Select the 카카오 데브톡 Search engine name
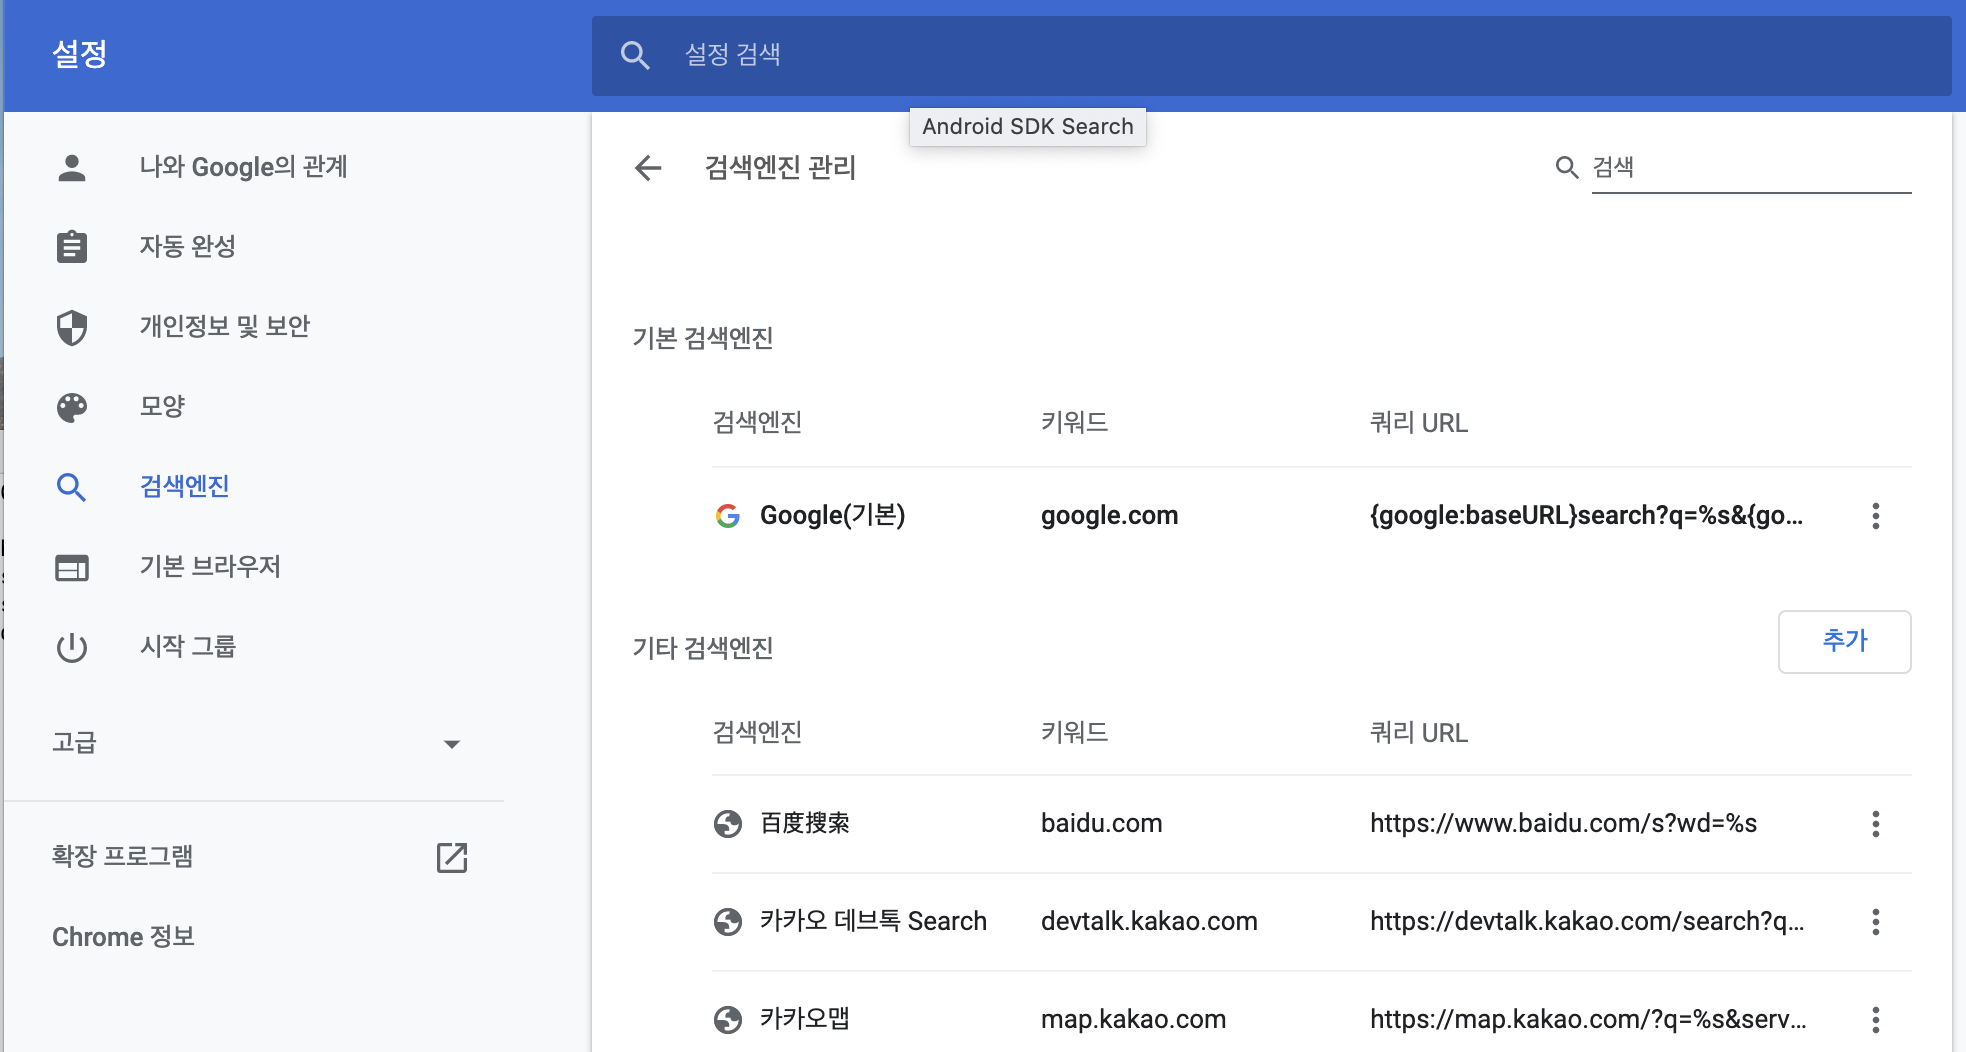This screenshot has height=1052, width=1966. click(873, 922)
